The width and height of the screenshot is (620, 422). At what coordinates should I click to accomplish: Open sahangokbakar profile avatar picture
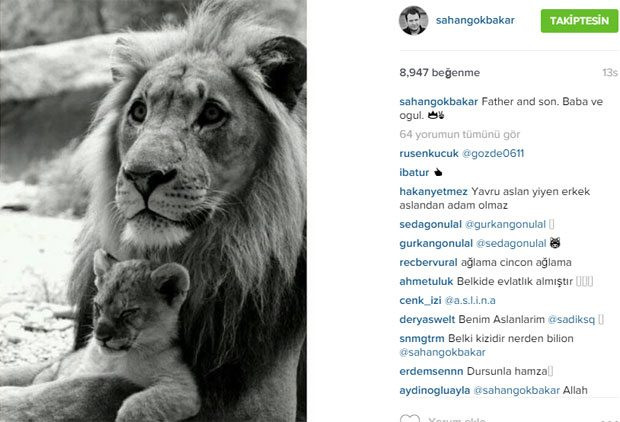point(413,20)
